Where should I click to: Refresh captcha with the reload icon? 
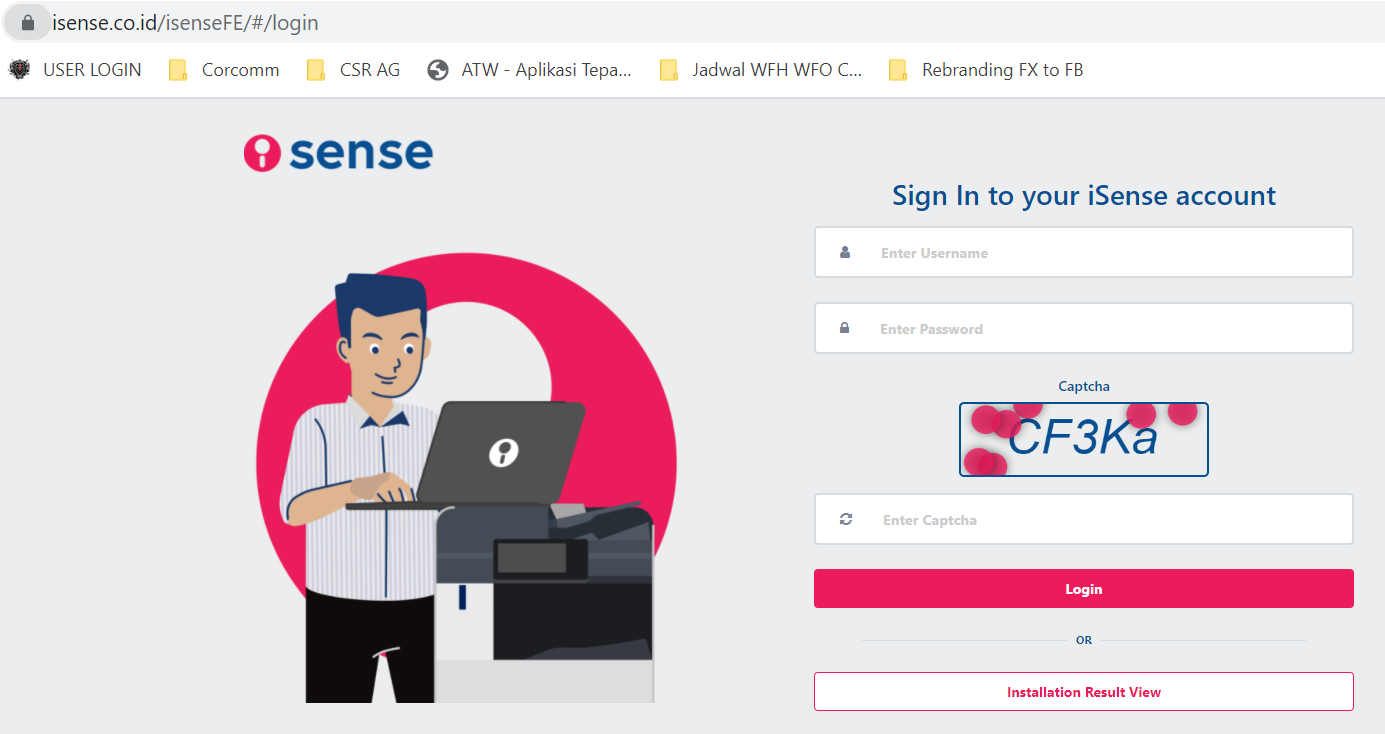coord(846,519)
